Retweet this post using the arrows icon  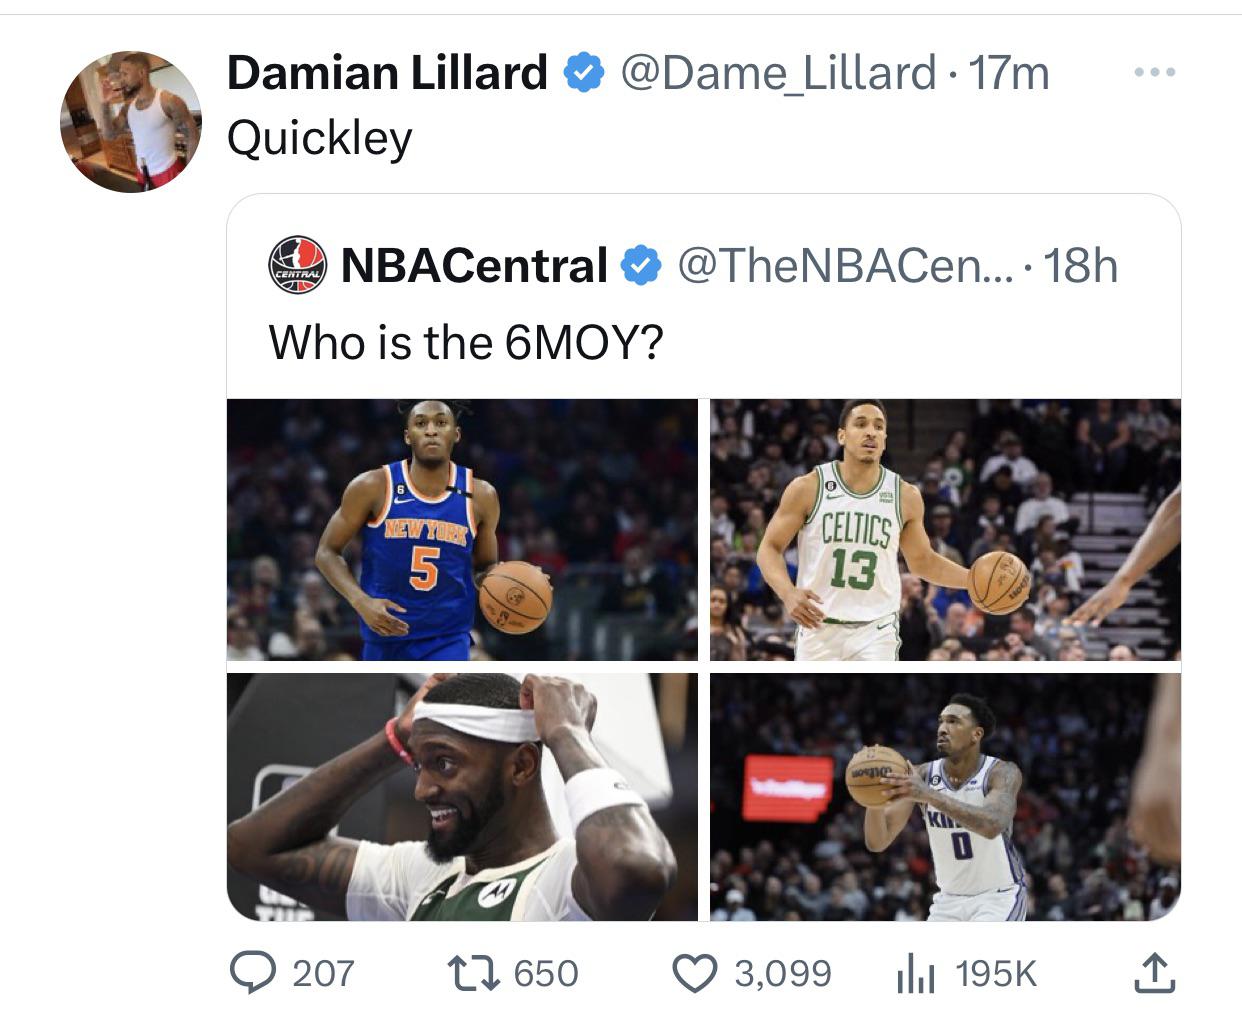tap(472, 973)
